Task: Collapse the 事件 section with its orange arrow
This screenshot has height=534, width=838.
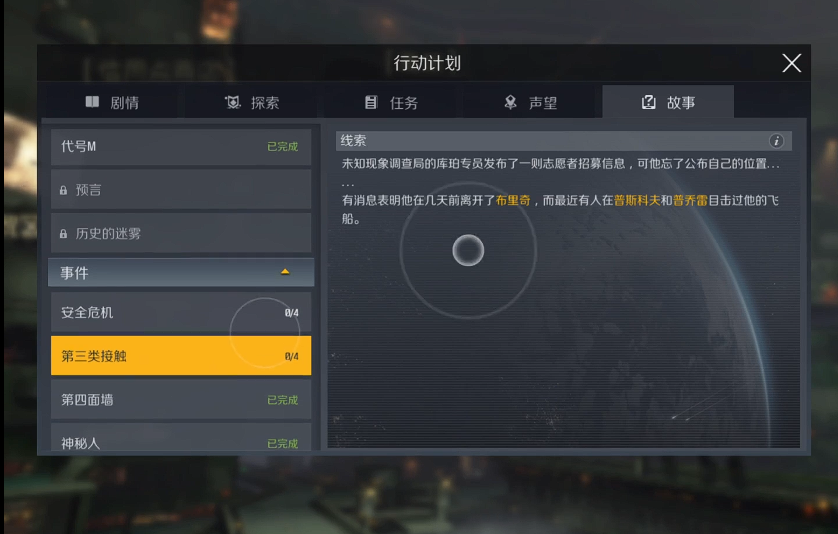Action: (285, 272)
